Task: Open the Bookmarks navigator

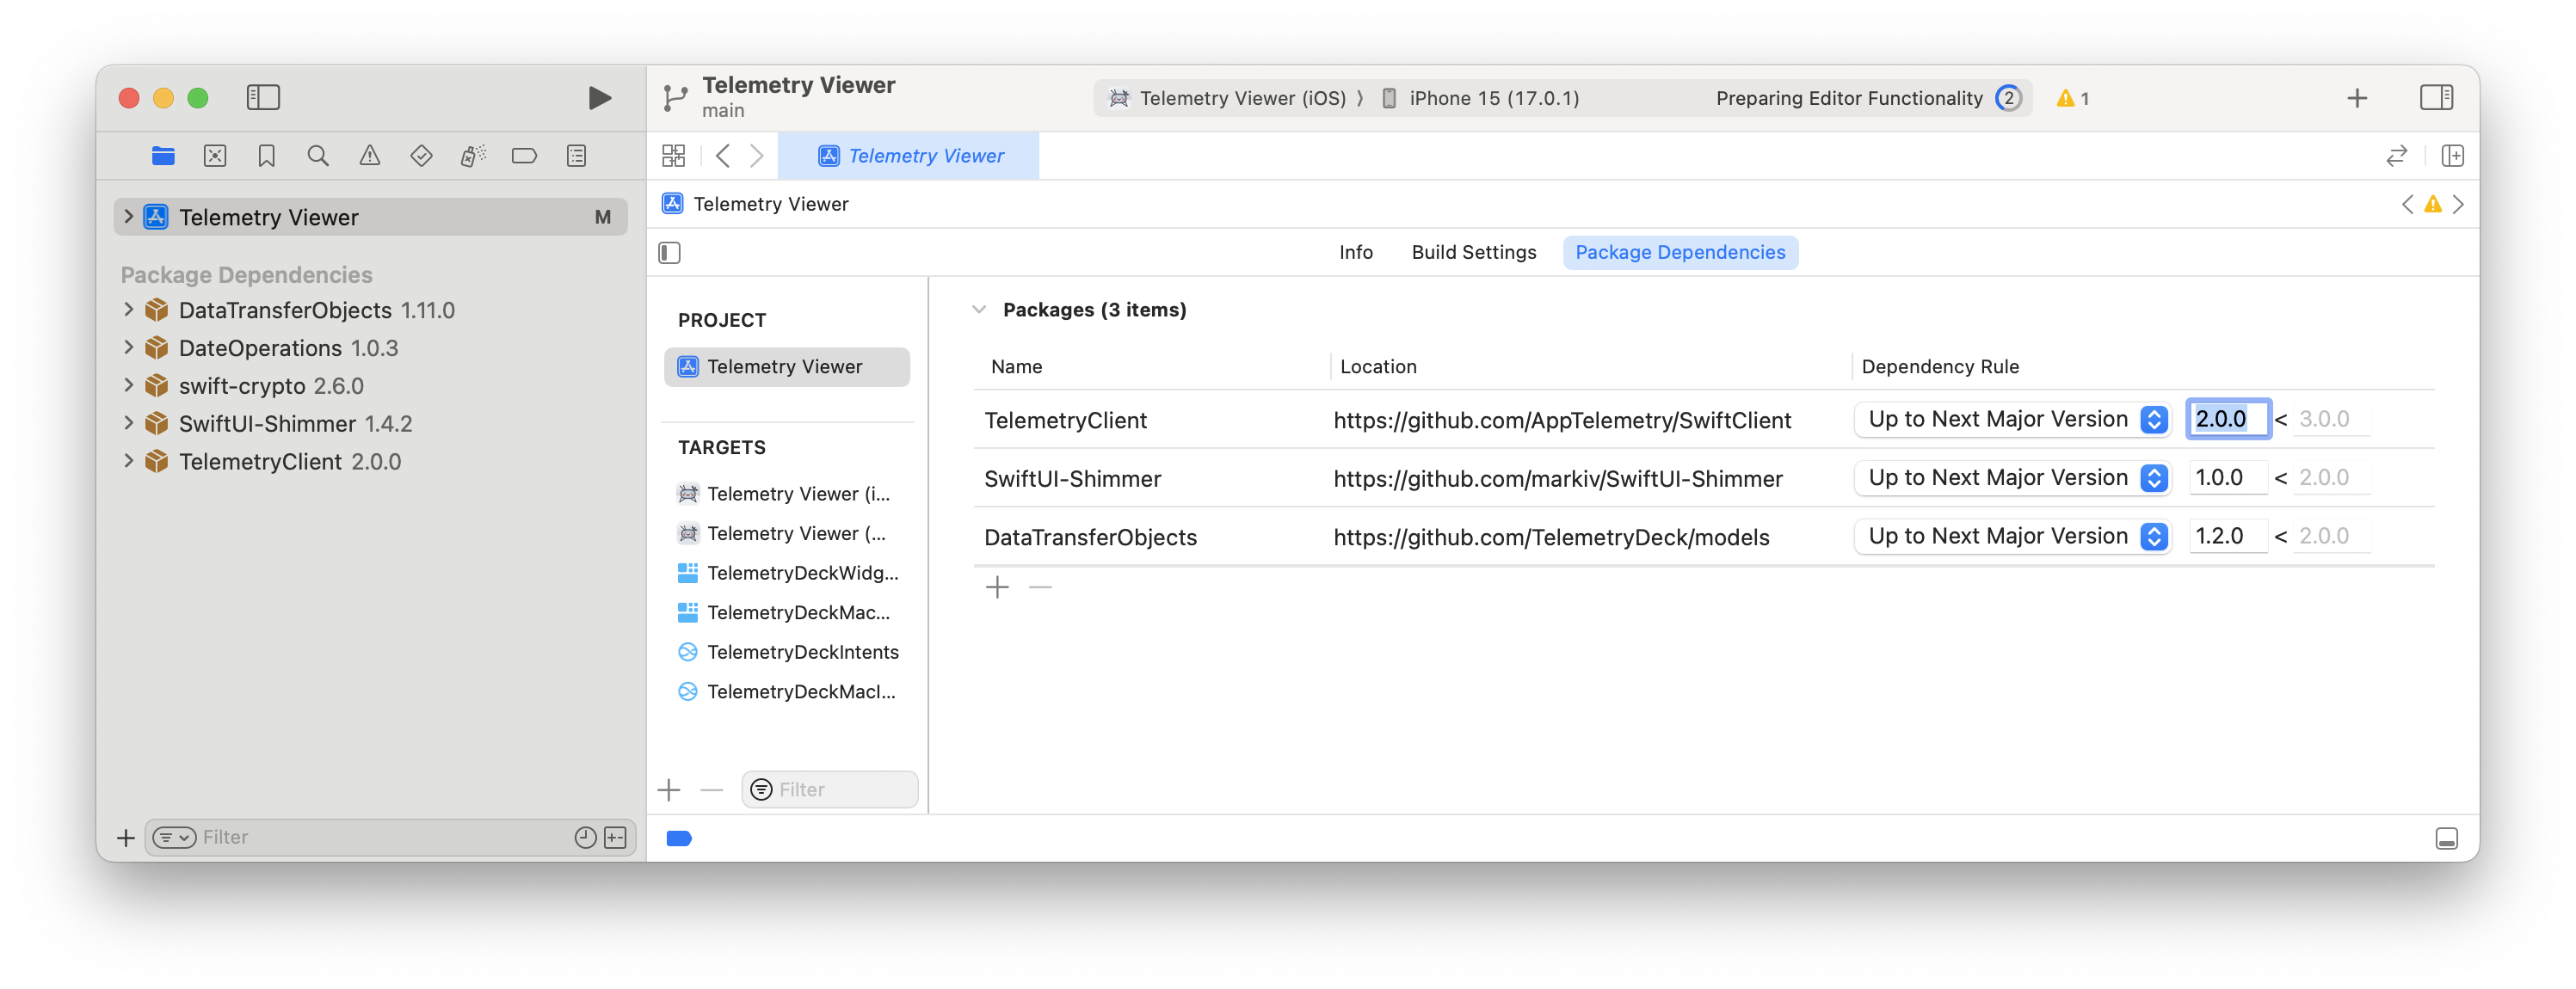Action: [266, 156]
